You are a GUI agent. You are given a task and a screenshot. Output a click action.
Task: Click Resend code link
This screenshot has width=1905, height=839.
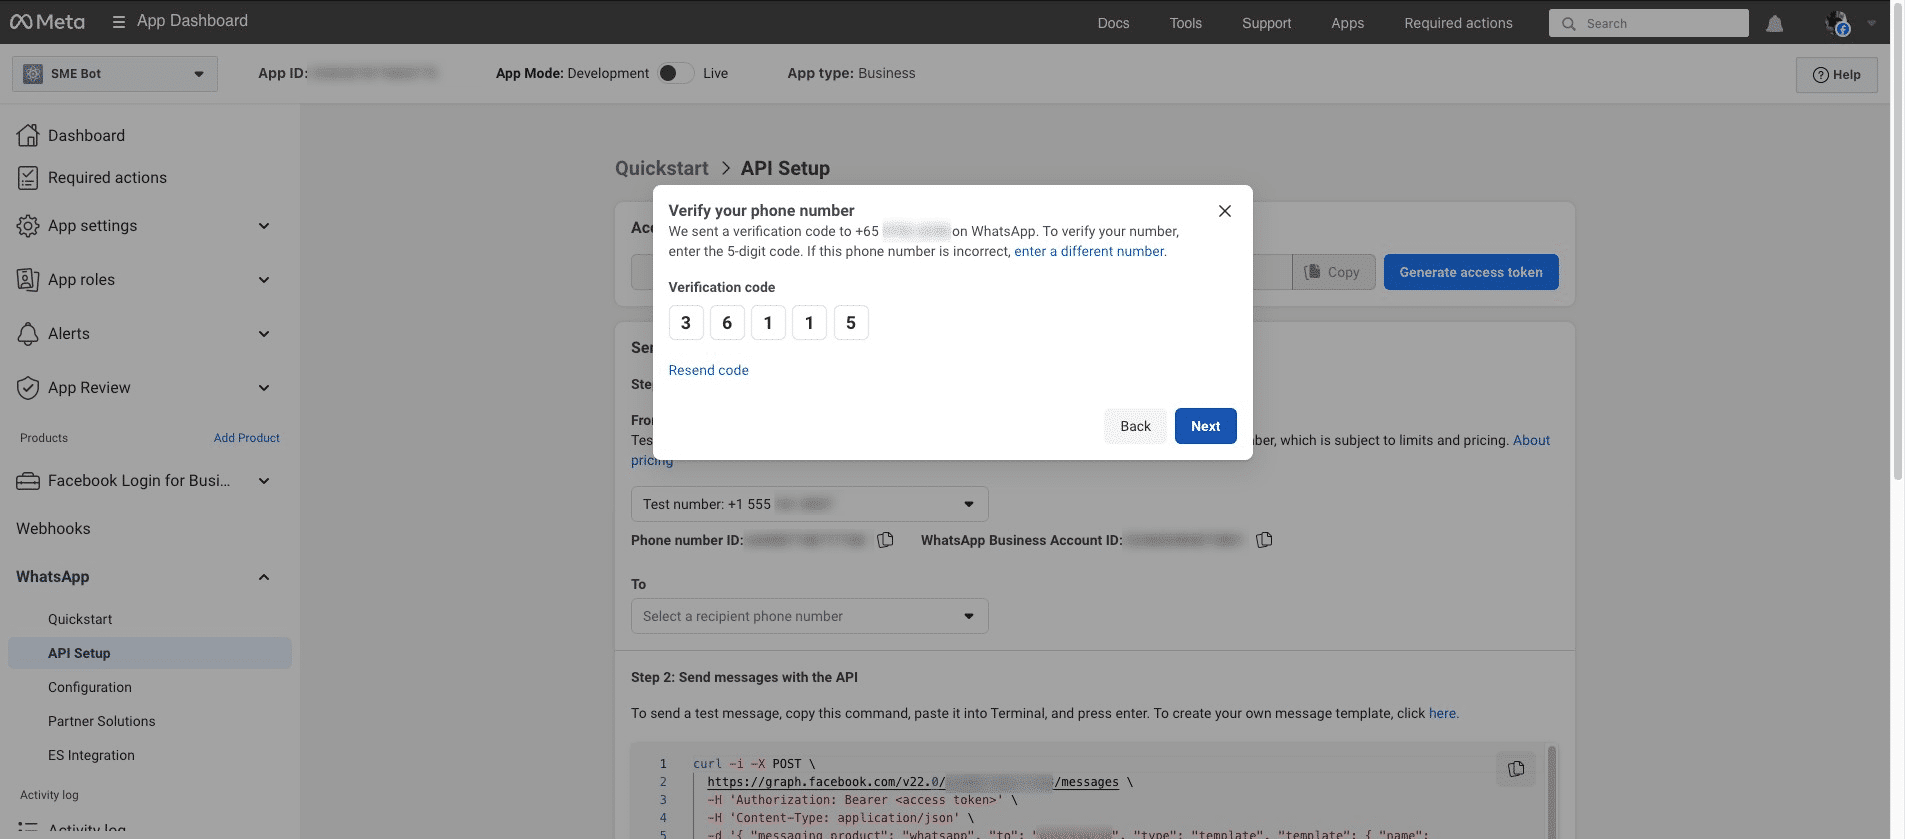point(709,370)
